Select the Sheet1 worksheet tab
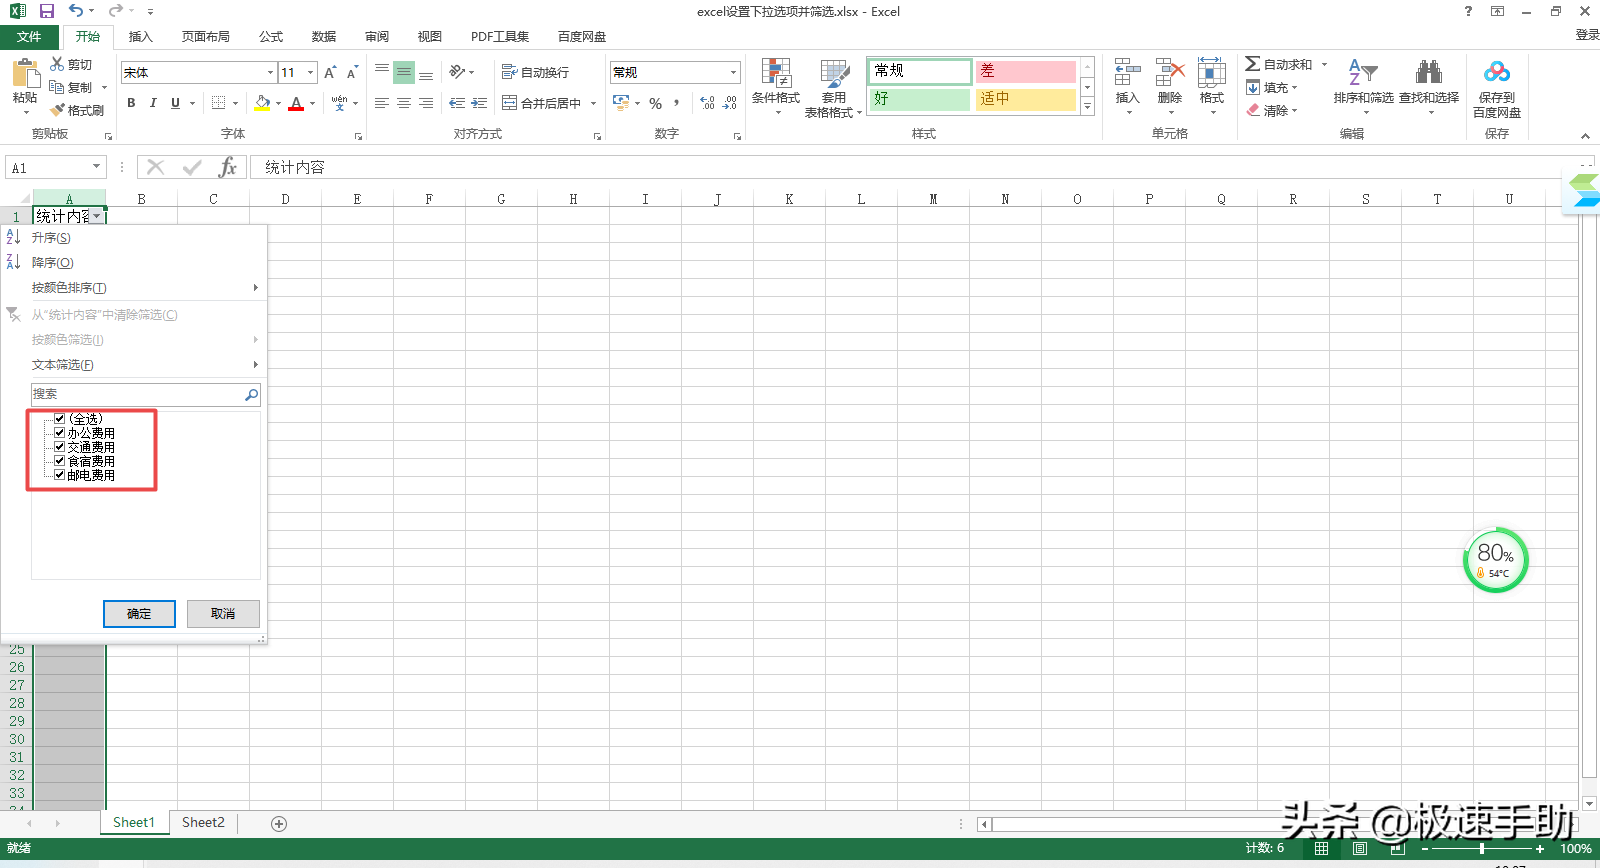Viewport: 1600px width, 868px height. click(134, 823)
